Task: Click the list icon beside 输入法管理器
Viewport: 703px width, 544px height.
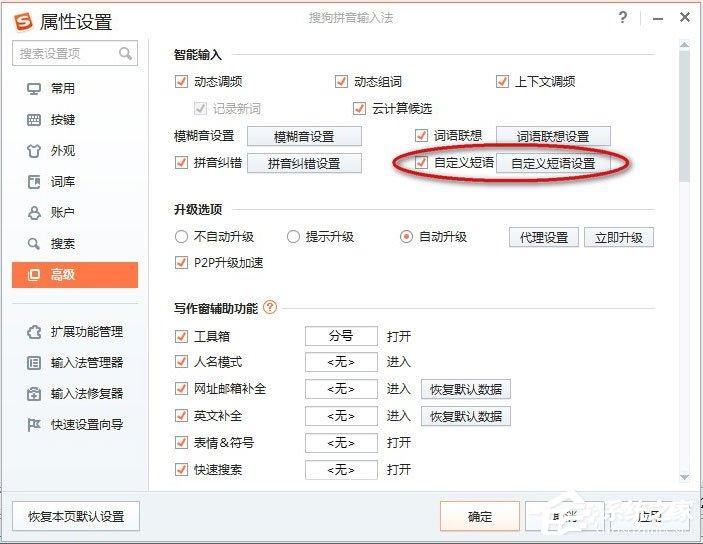Action: click(34, 362)
